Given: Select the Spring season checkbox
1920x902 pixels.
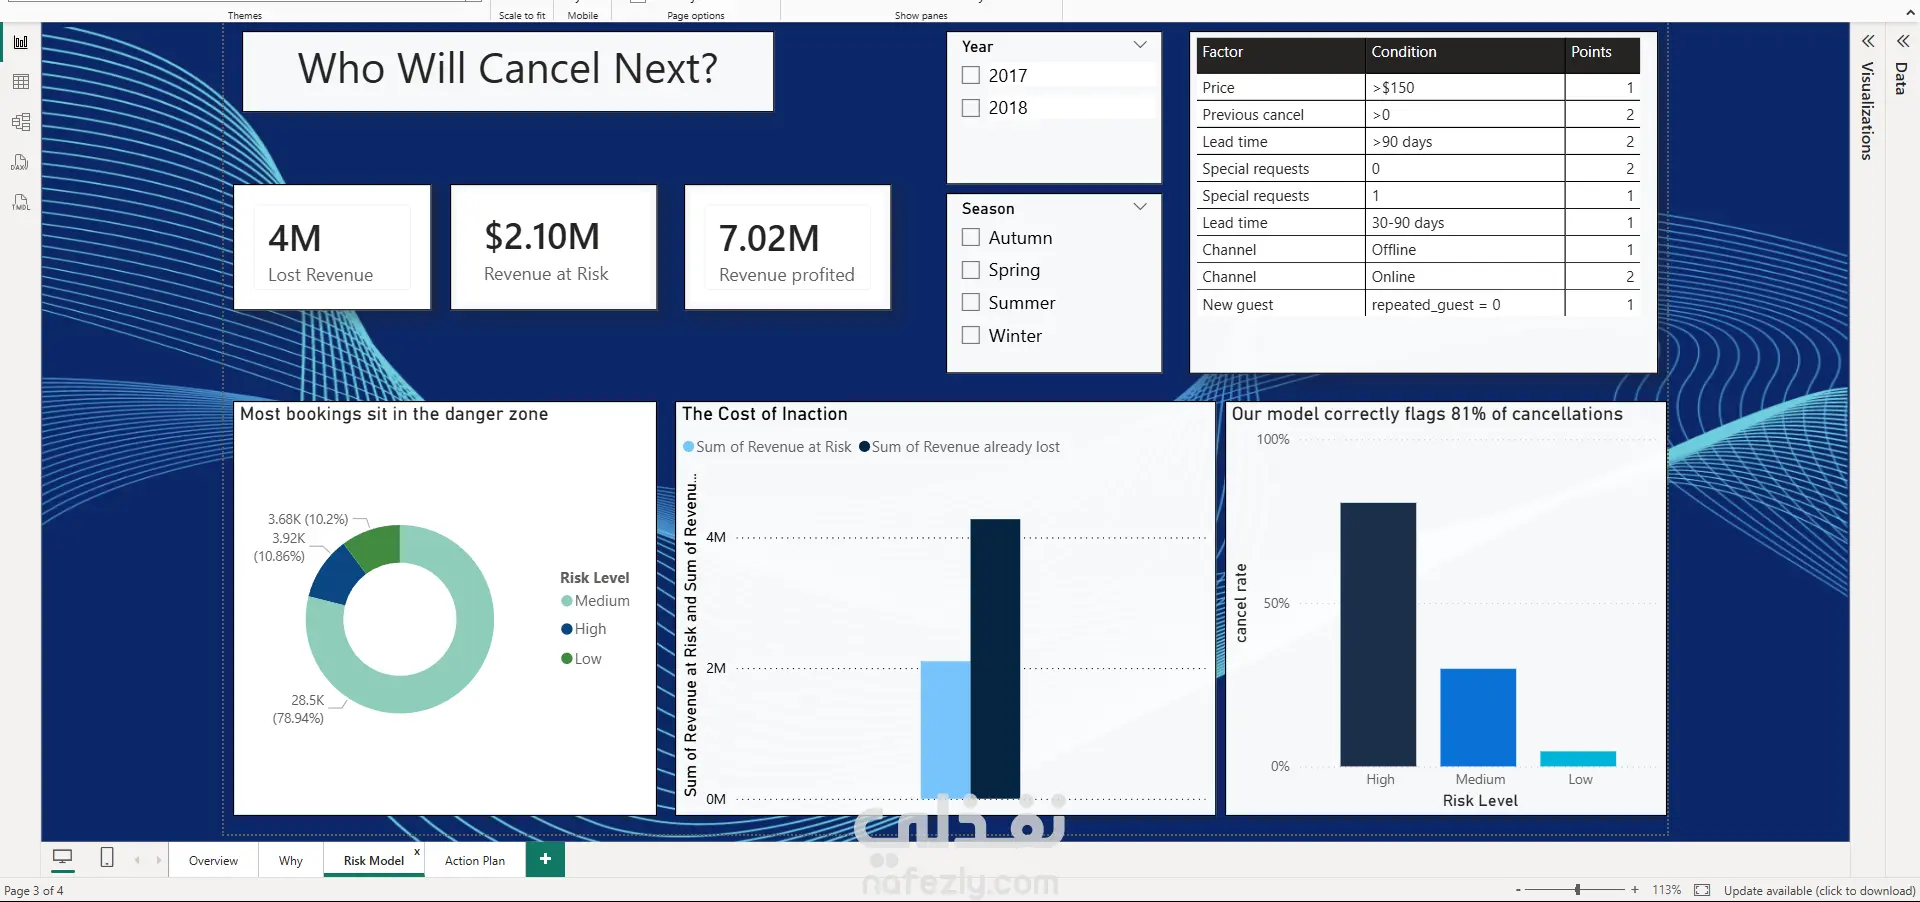Looking at the screenshot, I should (970, 270).
